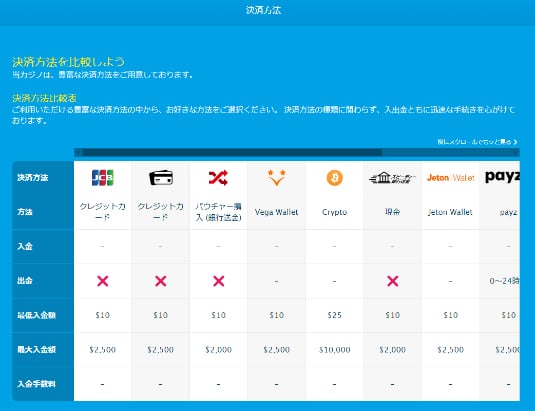Click the 決済方法 page title at top
The width and height of the screenshot is (535, 411).
point(263,10)
